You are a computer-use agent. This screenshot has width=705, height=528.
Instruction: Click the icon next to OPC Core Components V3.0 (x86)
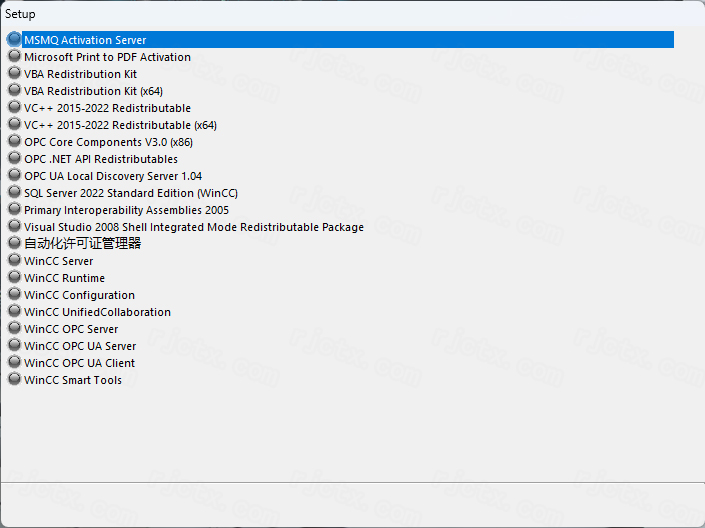pos(14,141)
